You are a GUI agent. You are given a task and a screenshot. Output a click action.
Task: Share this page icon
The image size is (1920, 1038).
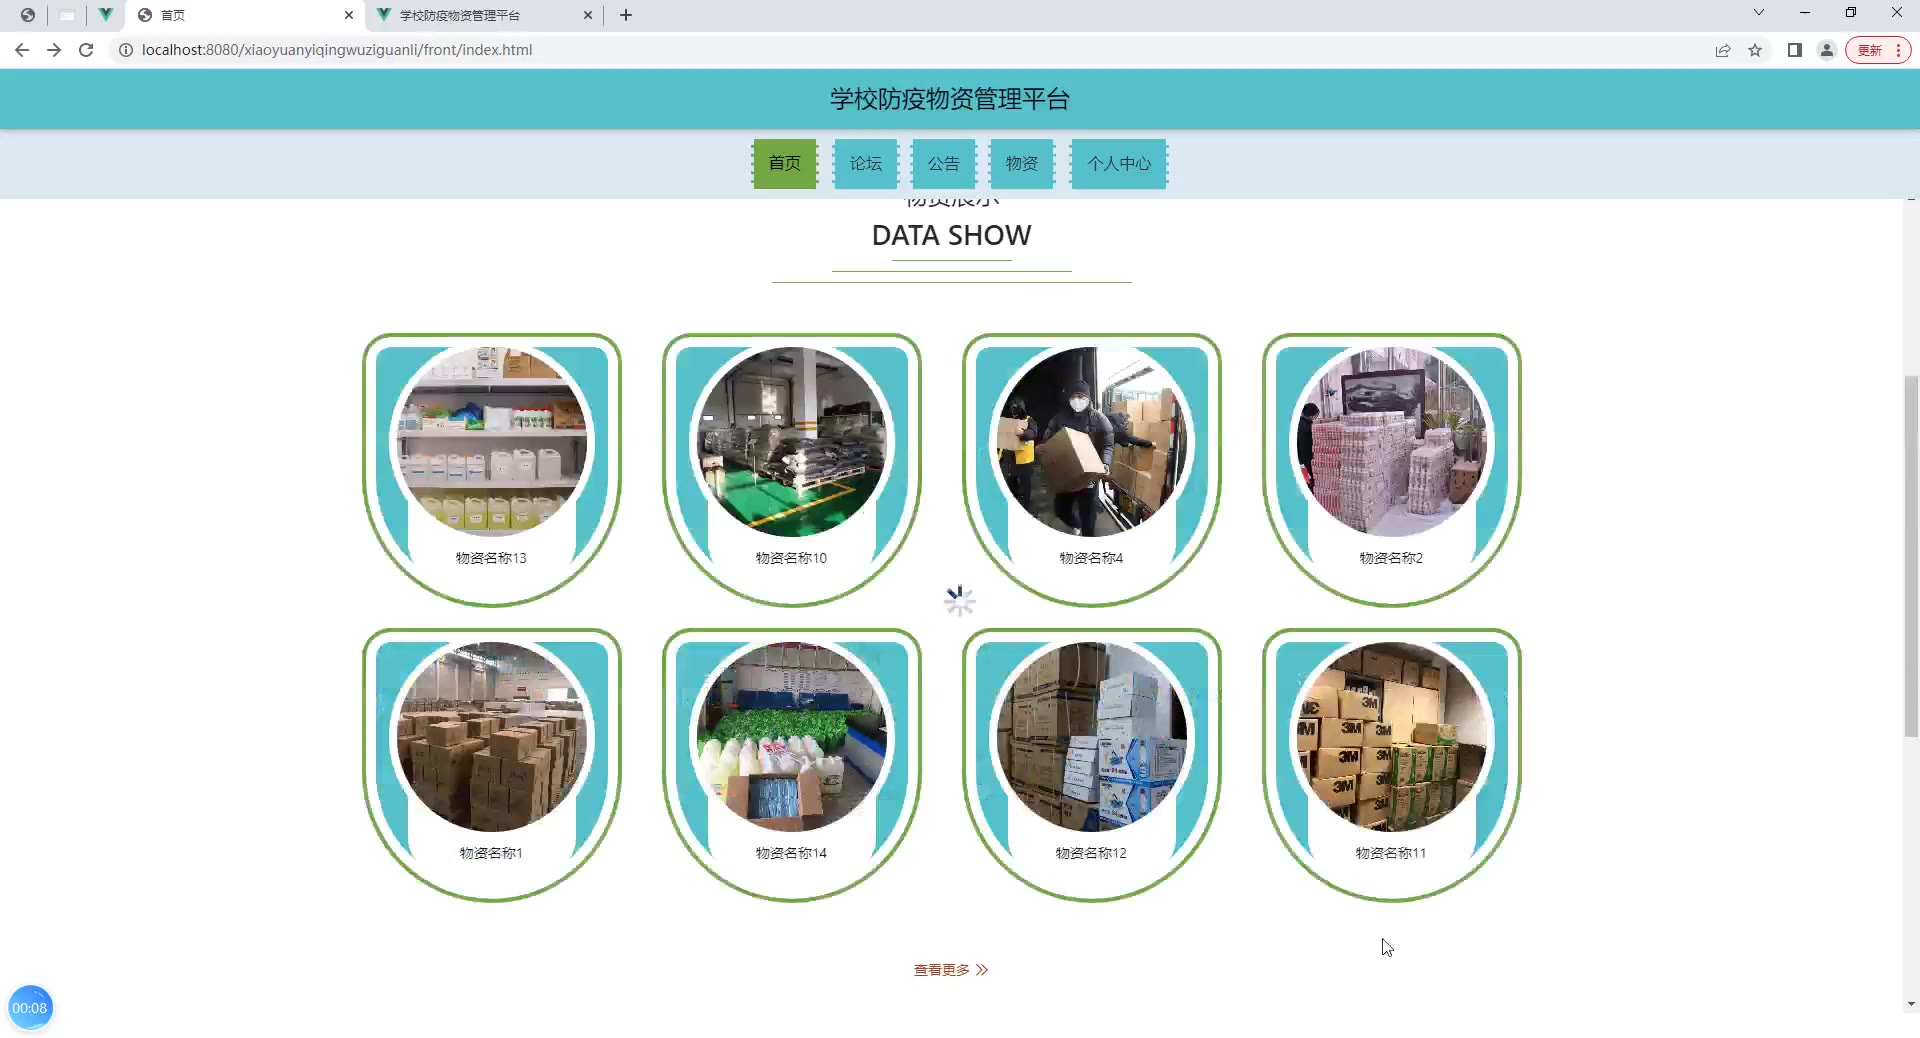pyautogui.click(x=1723, y=50)
